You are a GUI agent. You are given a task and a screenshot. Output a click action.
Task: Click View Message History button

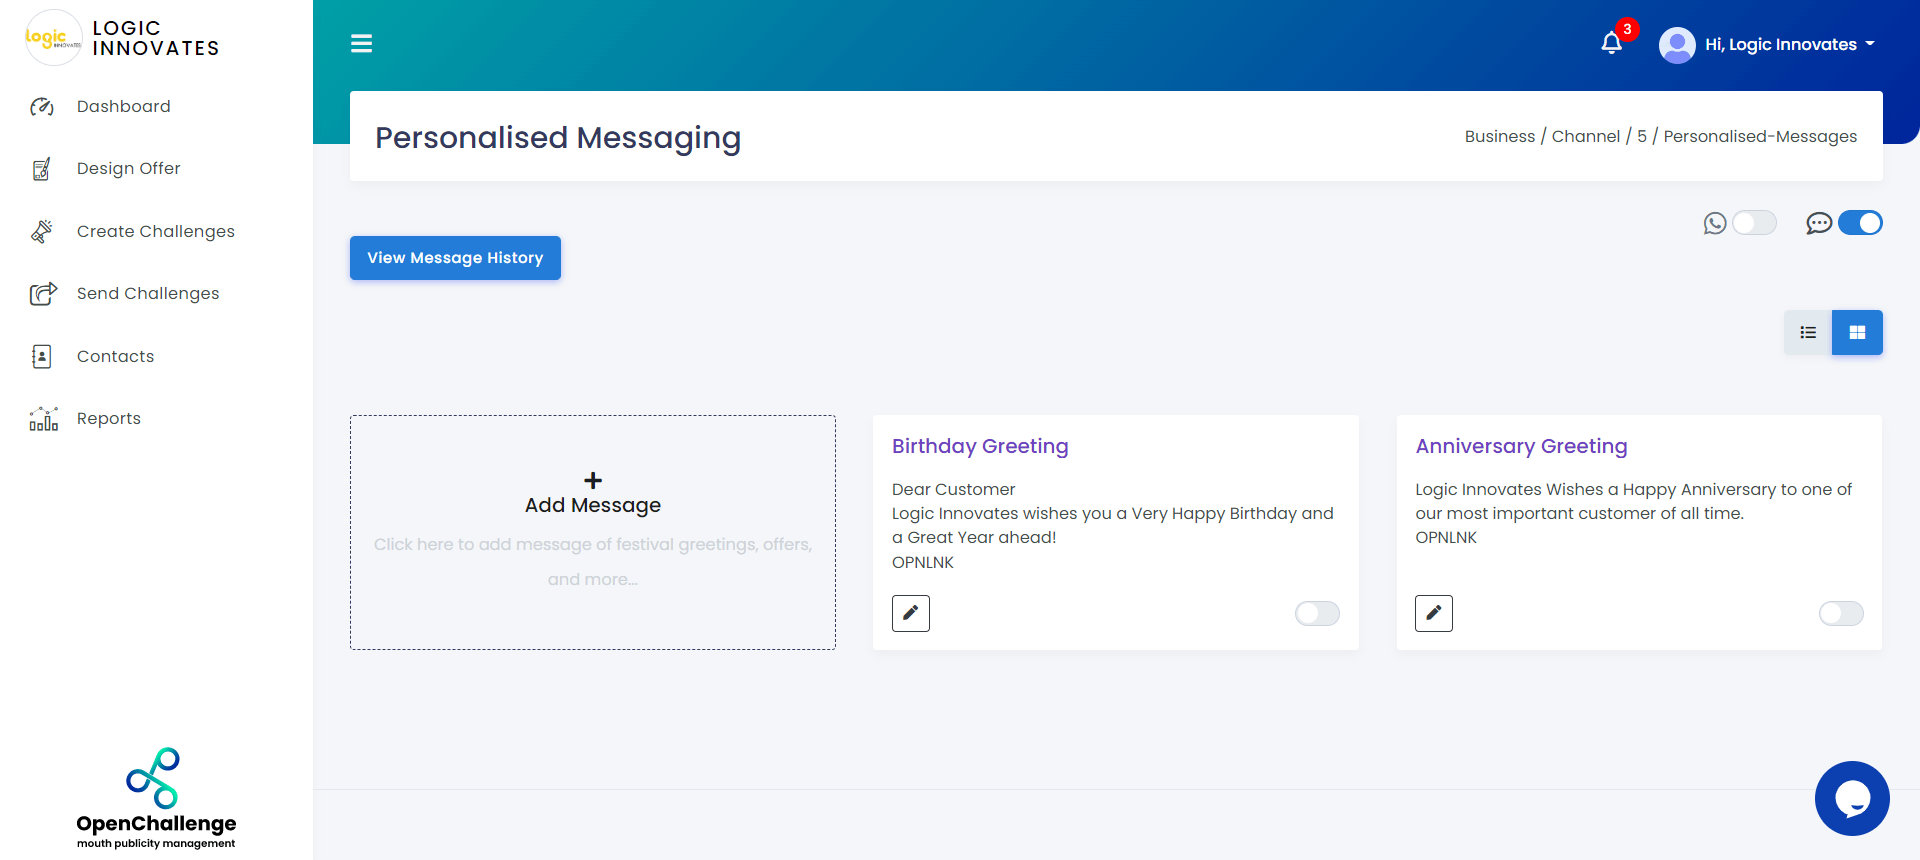pyautogui.click(x=455, y=258)
